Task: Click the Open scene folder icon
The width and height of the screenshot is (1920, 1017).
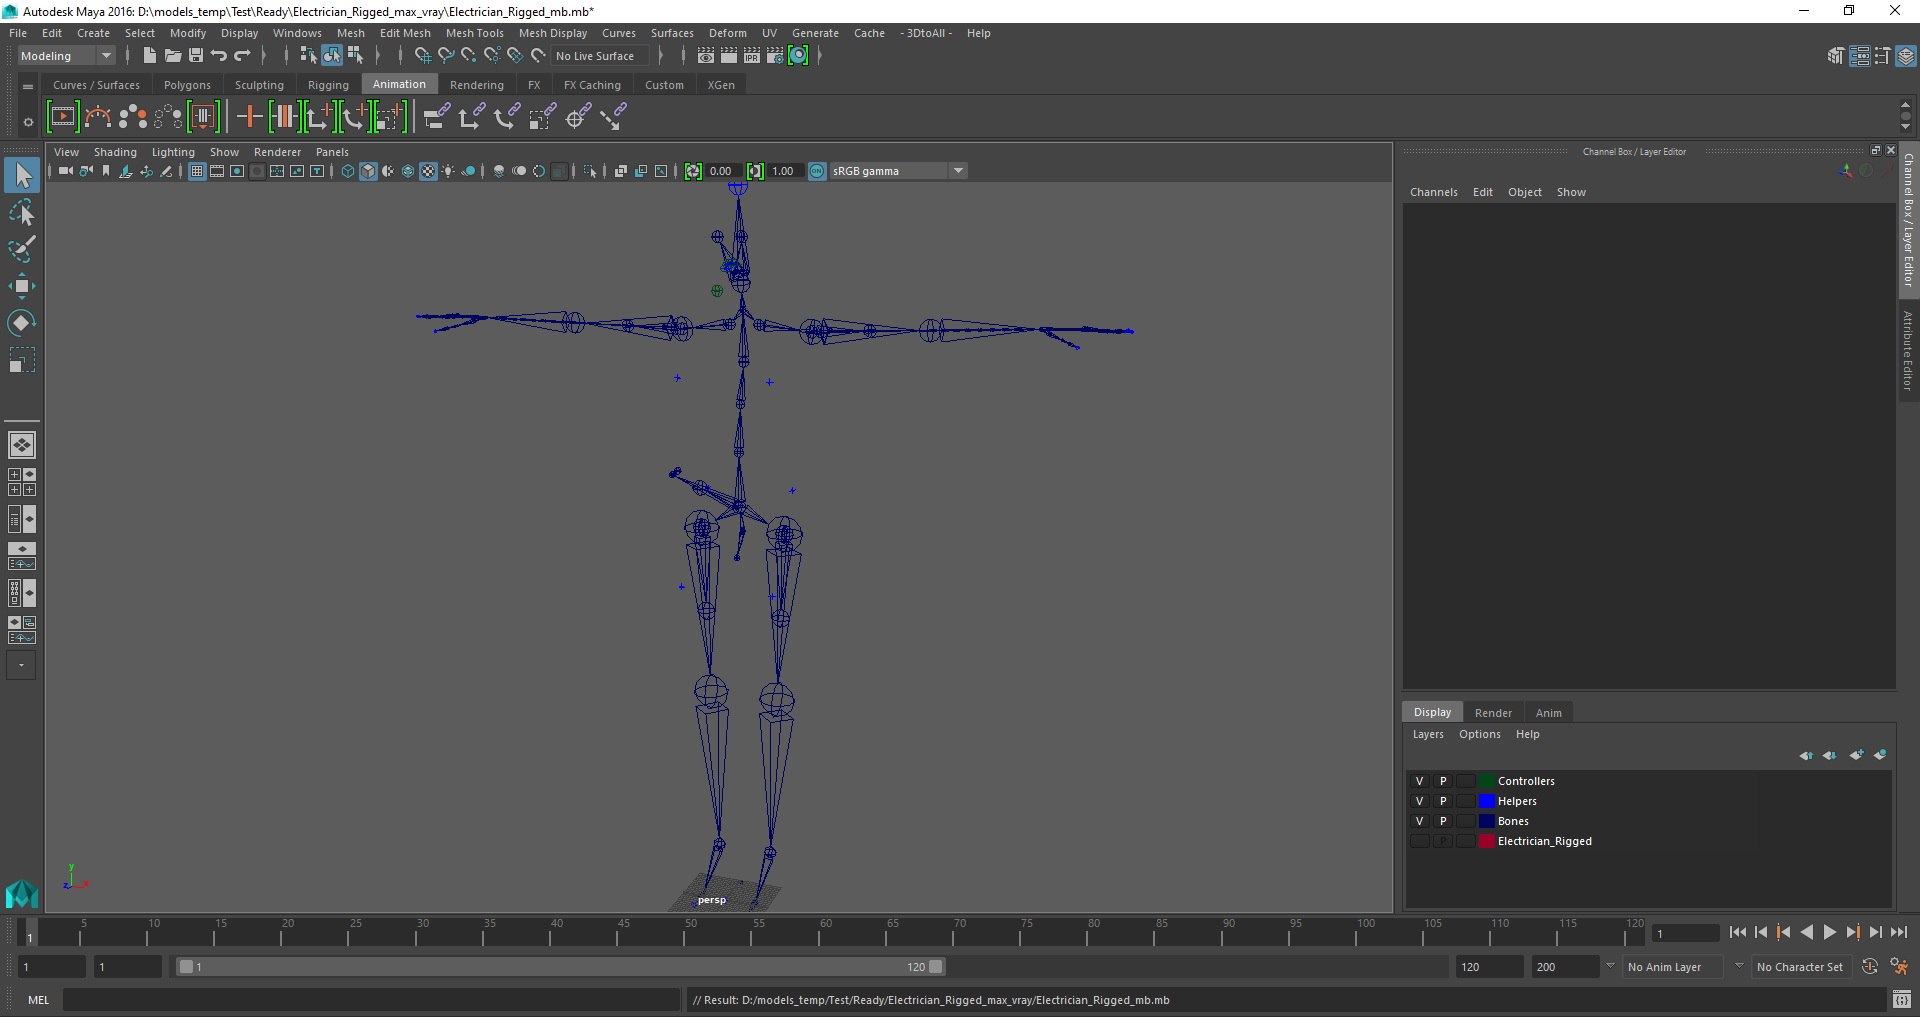Action: pos(172,56)
